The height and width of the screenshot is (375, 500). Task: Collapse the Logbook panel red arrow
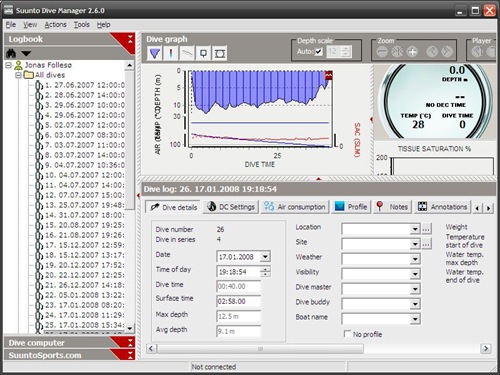click(130, 39)
